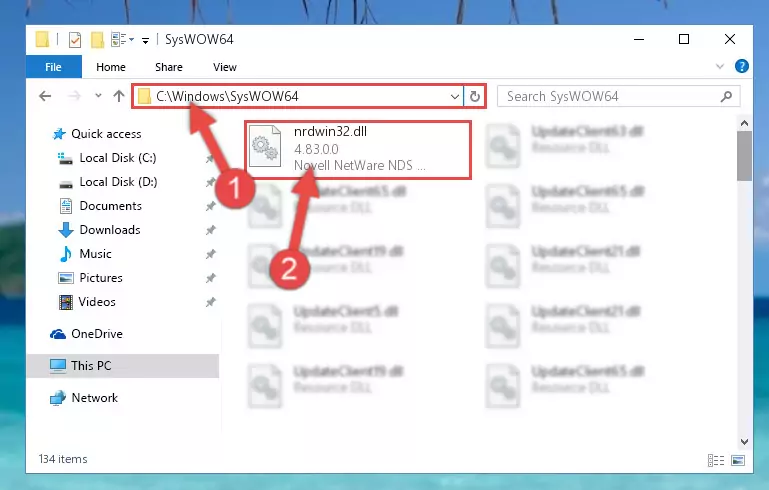Click the New folder icon in title bar
The height and width of the screenshot is (490, 769).
[x=97, y=40]
